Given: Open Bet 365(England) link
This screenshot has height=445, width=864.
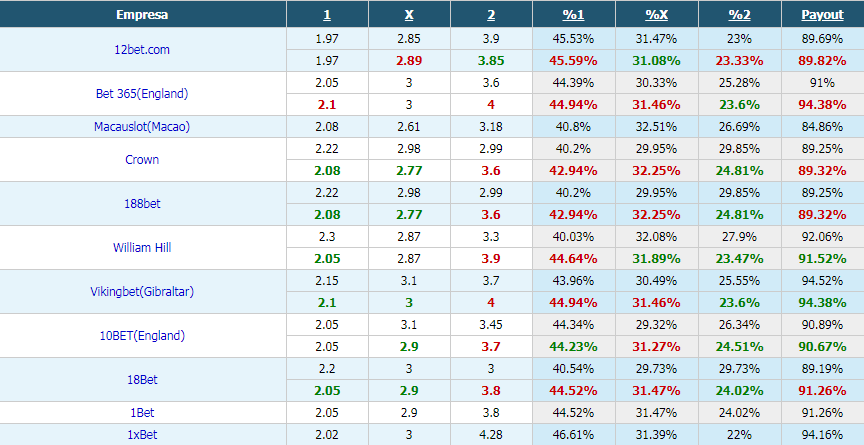Looking at the screenshot, I should pyautogui.click(x=142, y=94).
